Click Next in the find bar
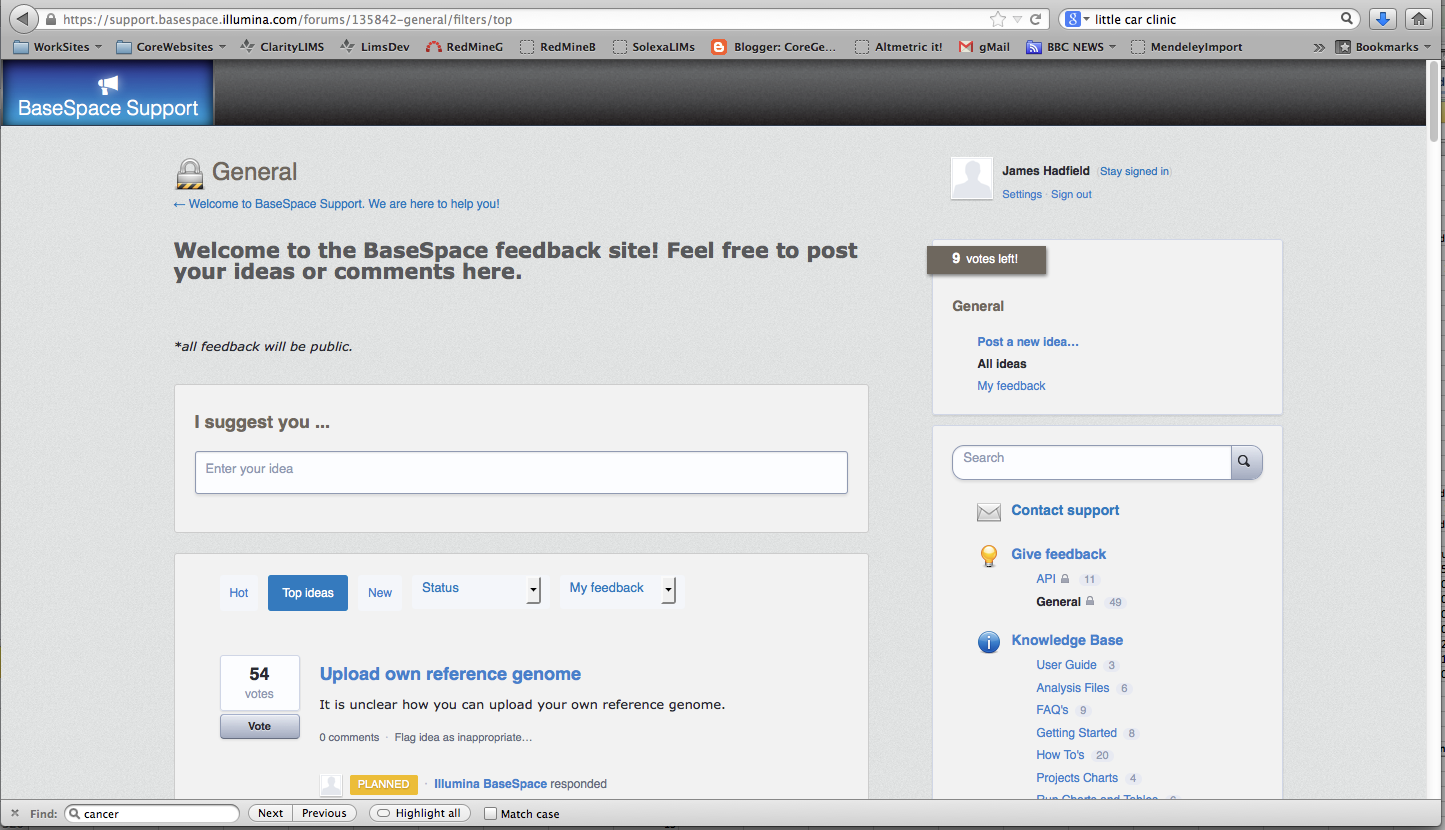Image resolution: width=1445 pixels, height=830 pixels. pyautogui.click(x=270, y=813)
